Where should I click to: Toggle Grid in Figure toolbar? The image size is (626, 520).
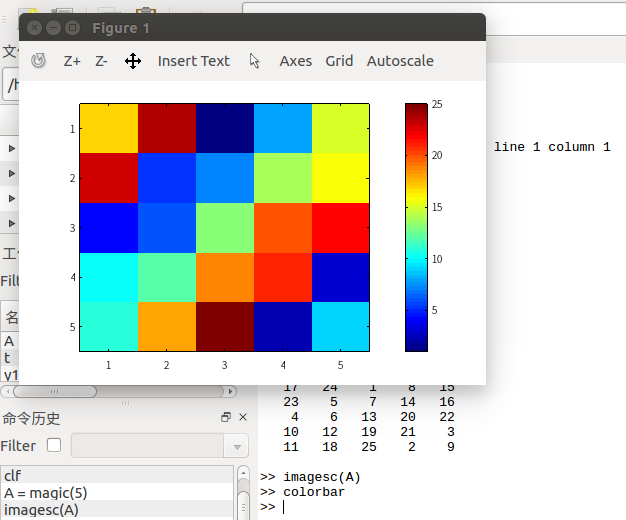pyautogui.click(x=339, y=61)
